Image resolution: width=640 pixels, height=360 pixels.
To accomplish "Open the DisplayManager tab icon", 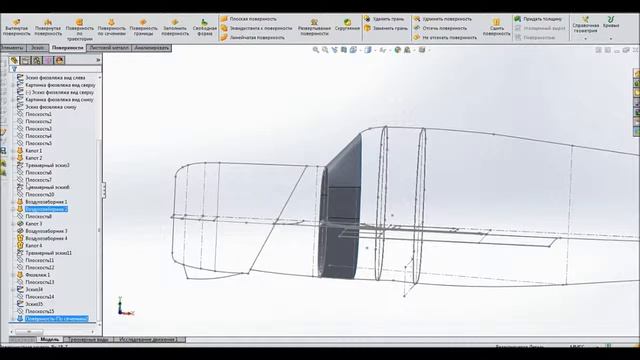I will [60, 60].
